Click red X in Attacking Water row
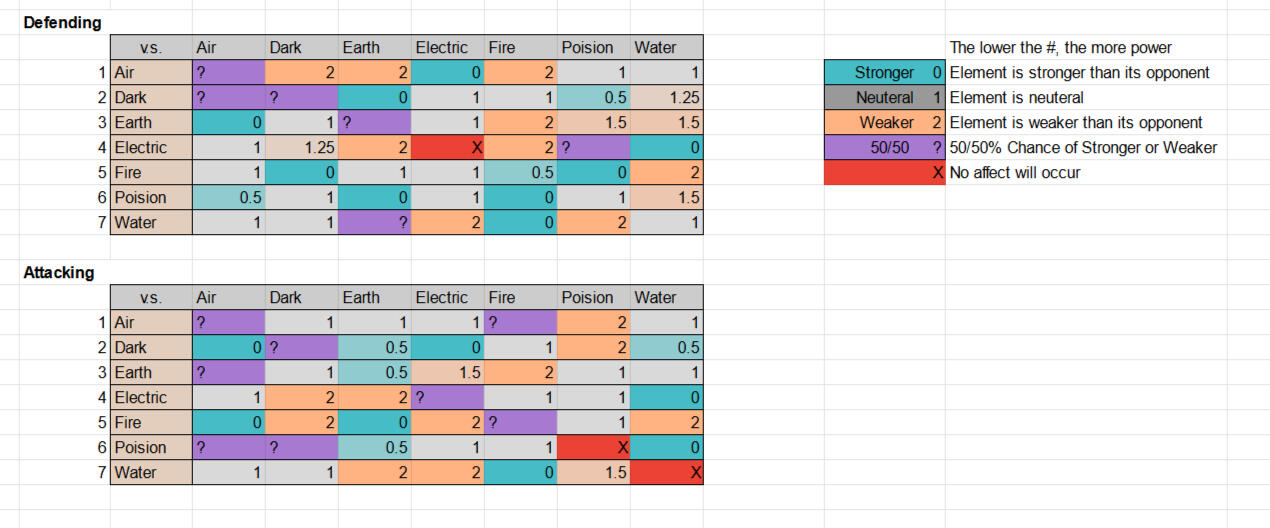 tap(666, 473)
